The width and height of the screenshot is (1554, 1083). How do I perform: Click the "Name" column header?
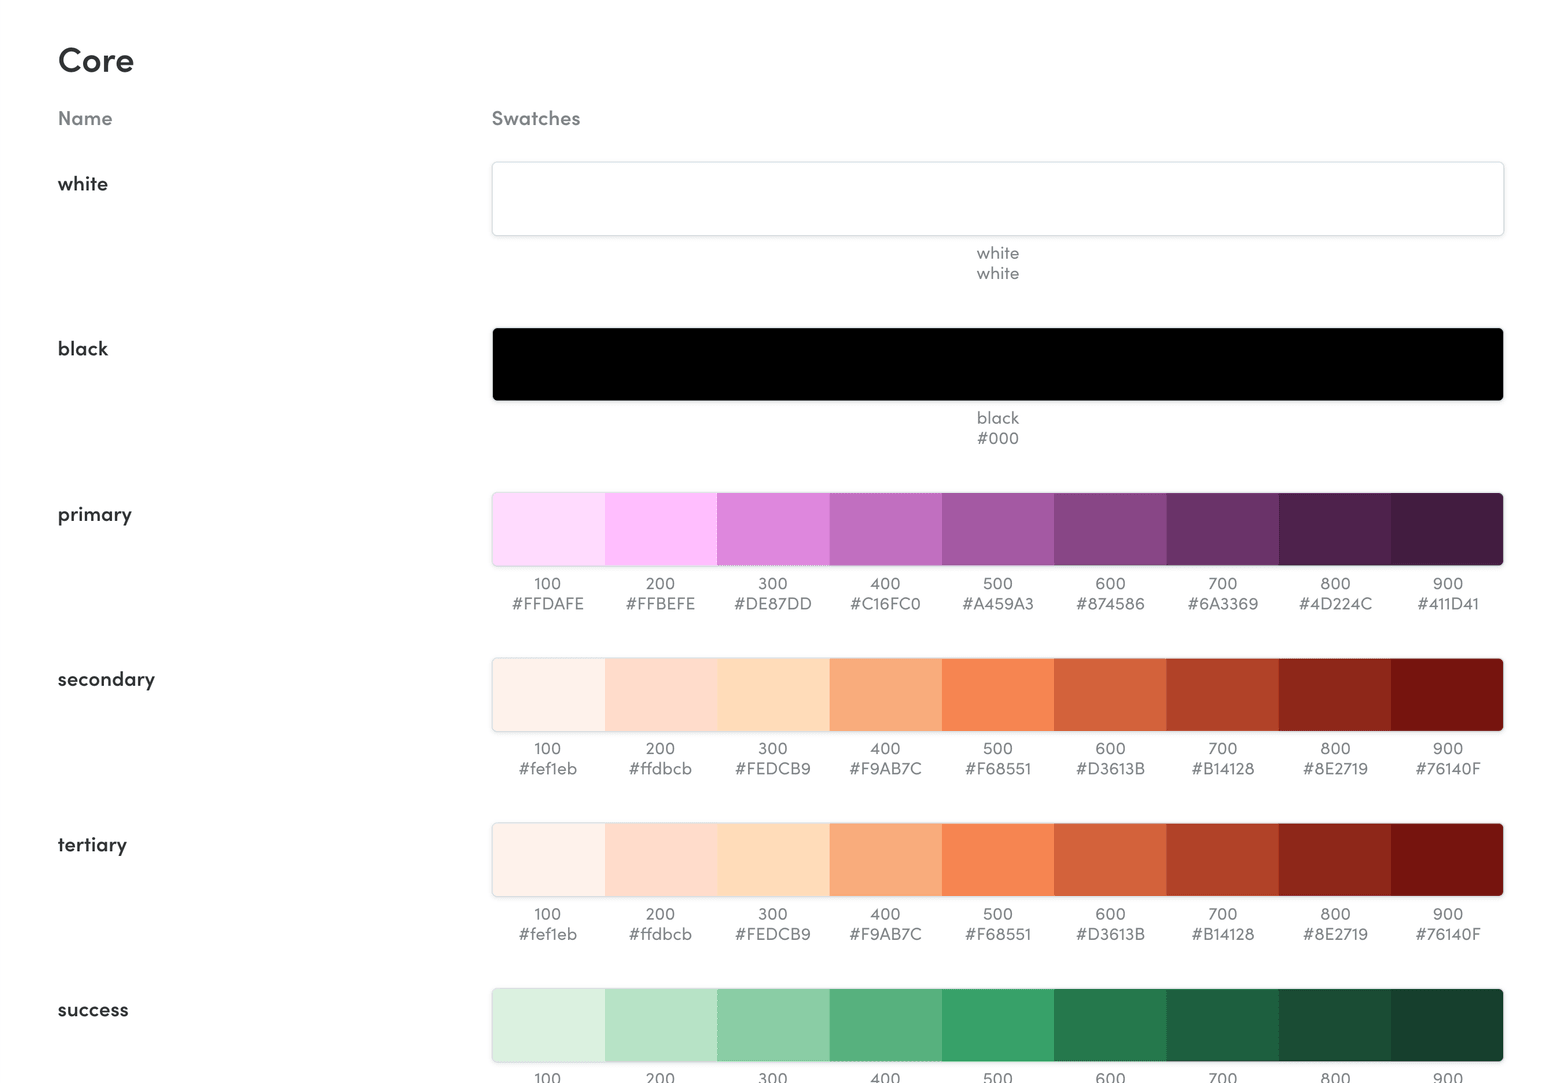[85, 118]
